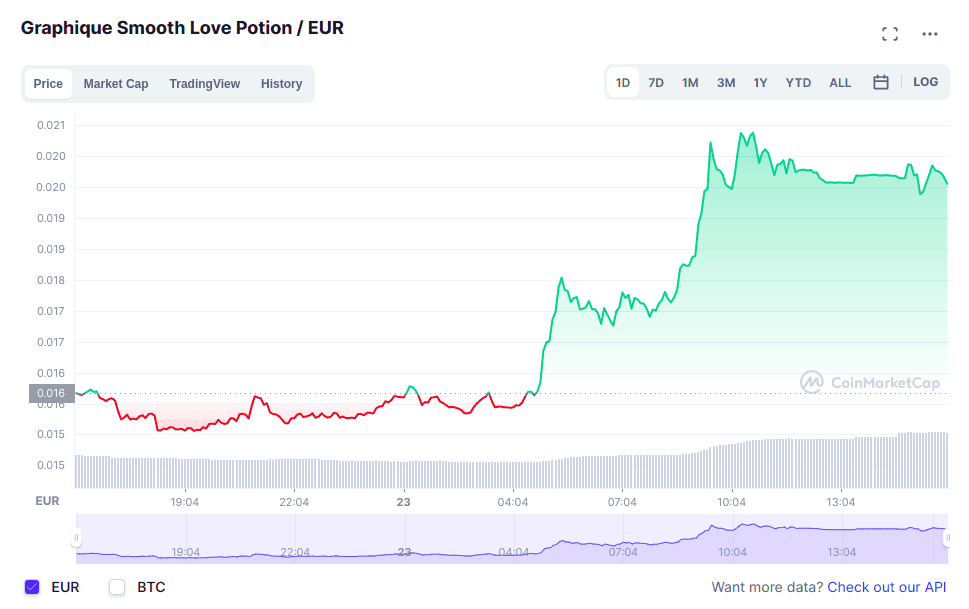
Task: Grab the left range slider handle
Action: tap(76, 538)
